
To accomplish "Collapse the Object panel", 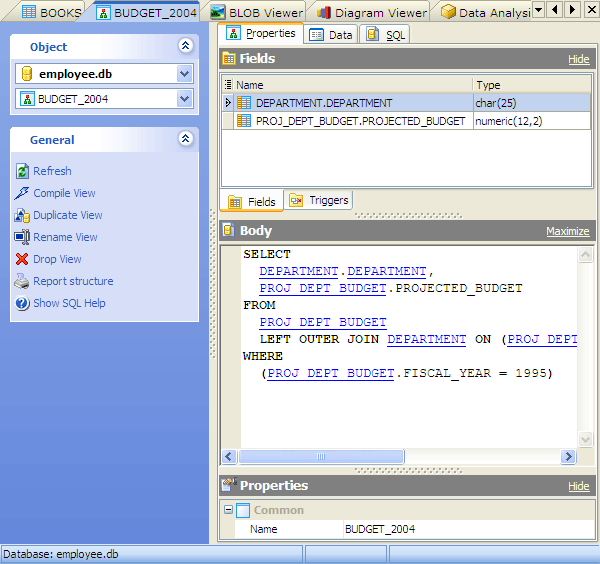I will pos(185,46).
